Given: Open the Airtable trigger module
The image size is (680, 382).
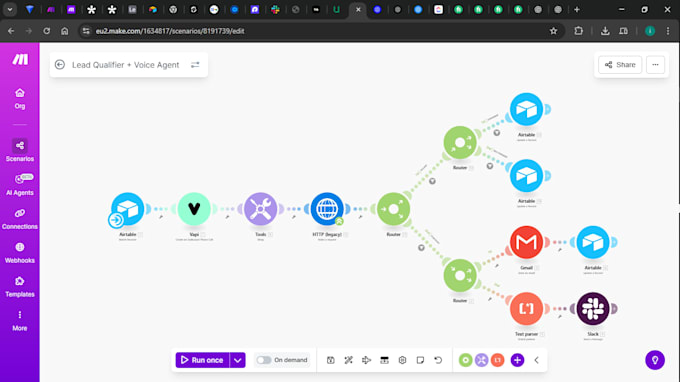Looking at the screenshot, I should (x=128, y=209).
